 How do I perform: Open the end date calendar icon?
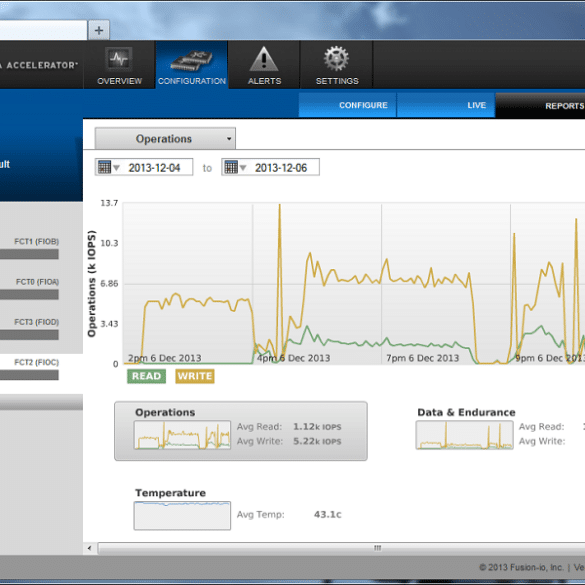click(x=231, y=167)
